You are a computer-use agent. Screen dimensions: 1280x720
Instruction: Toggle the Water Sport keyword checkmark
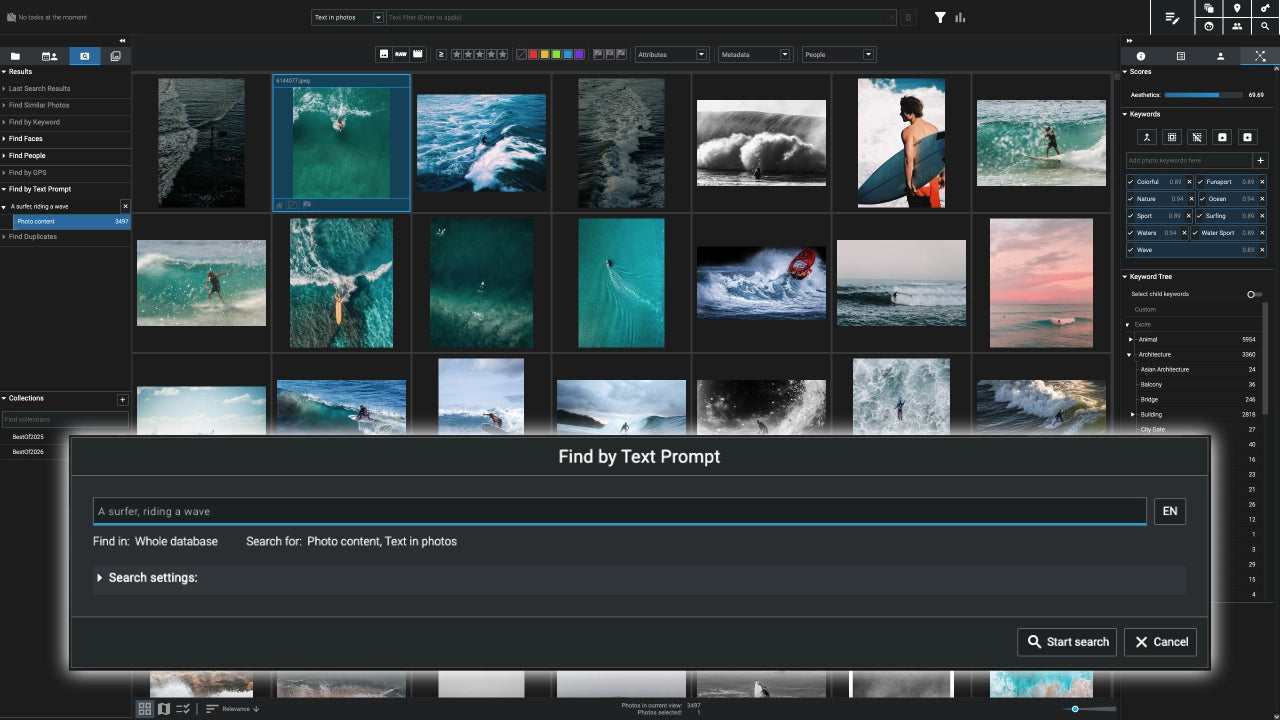1195,233
